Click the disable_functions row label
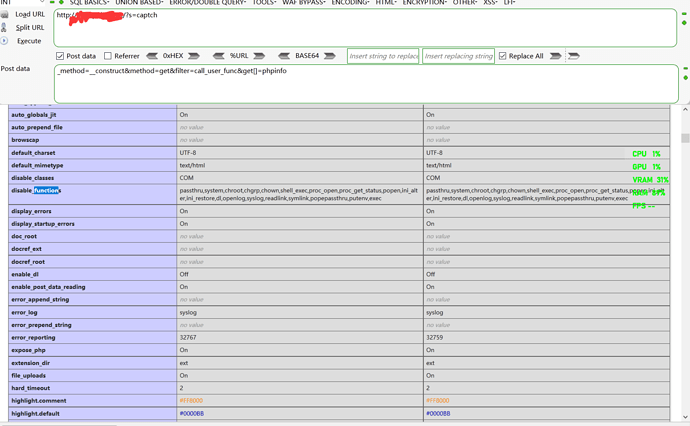 pyautogui.click(x=36, y=191)
